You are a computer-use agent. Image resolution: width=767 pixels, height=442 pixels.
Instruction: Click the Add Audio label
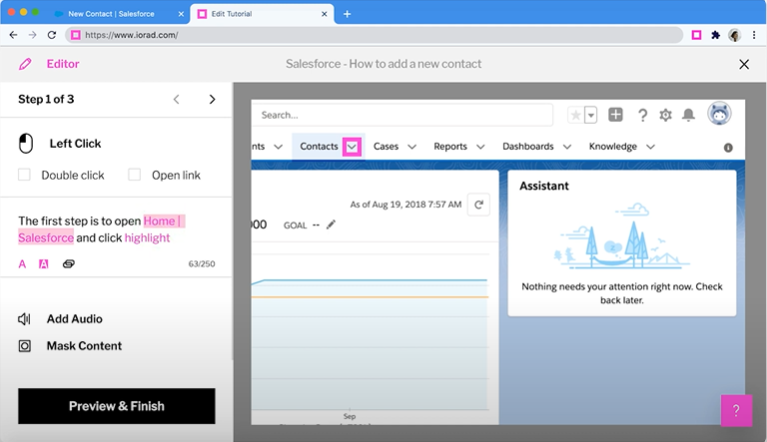pyautogui.click(x=74, y=319)
